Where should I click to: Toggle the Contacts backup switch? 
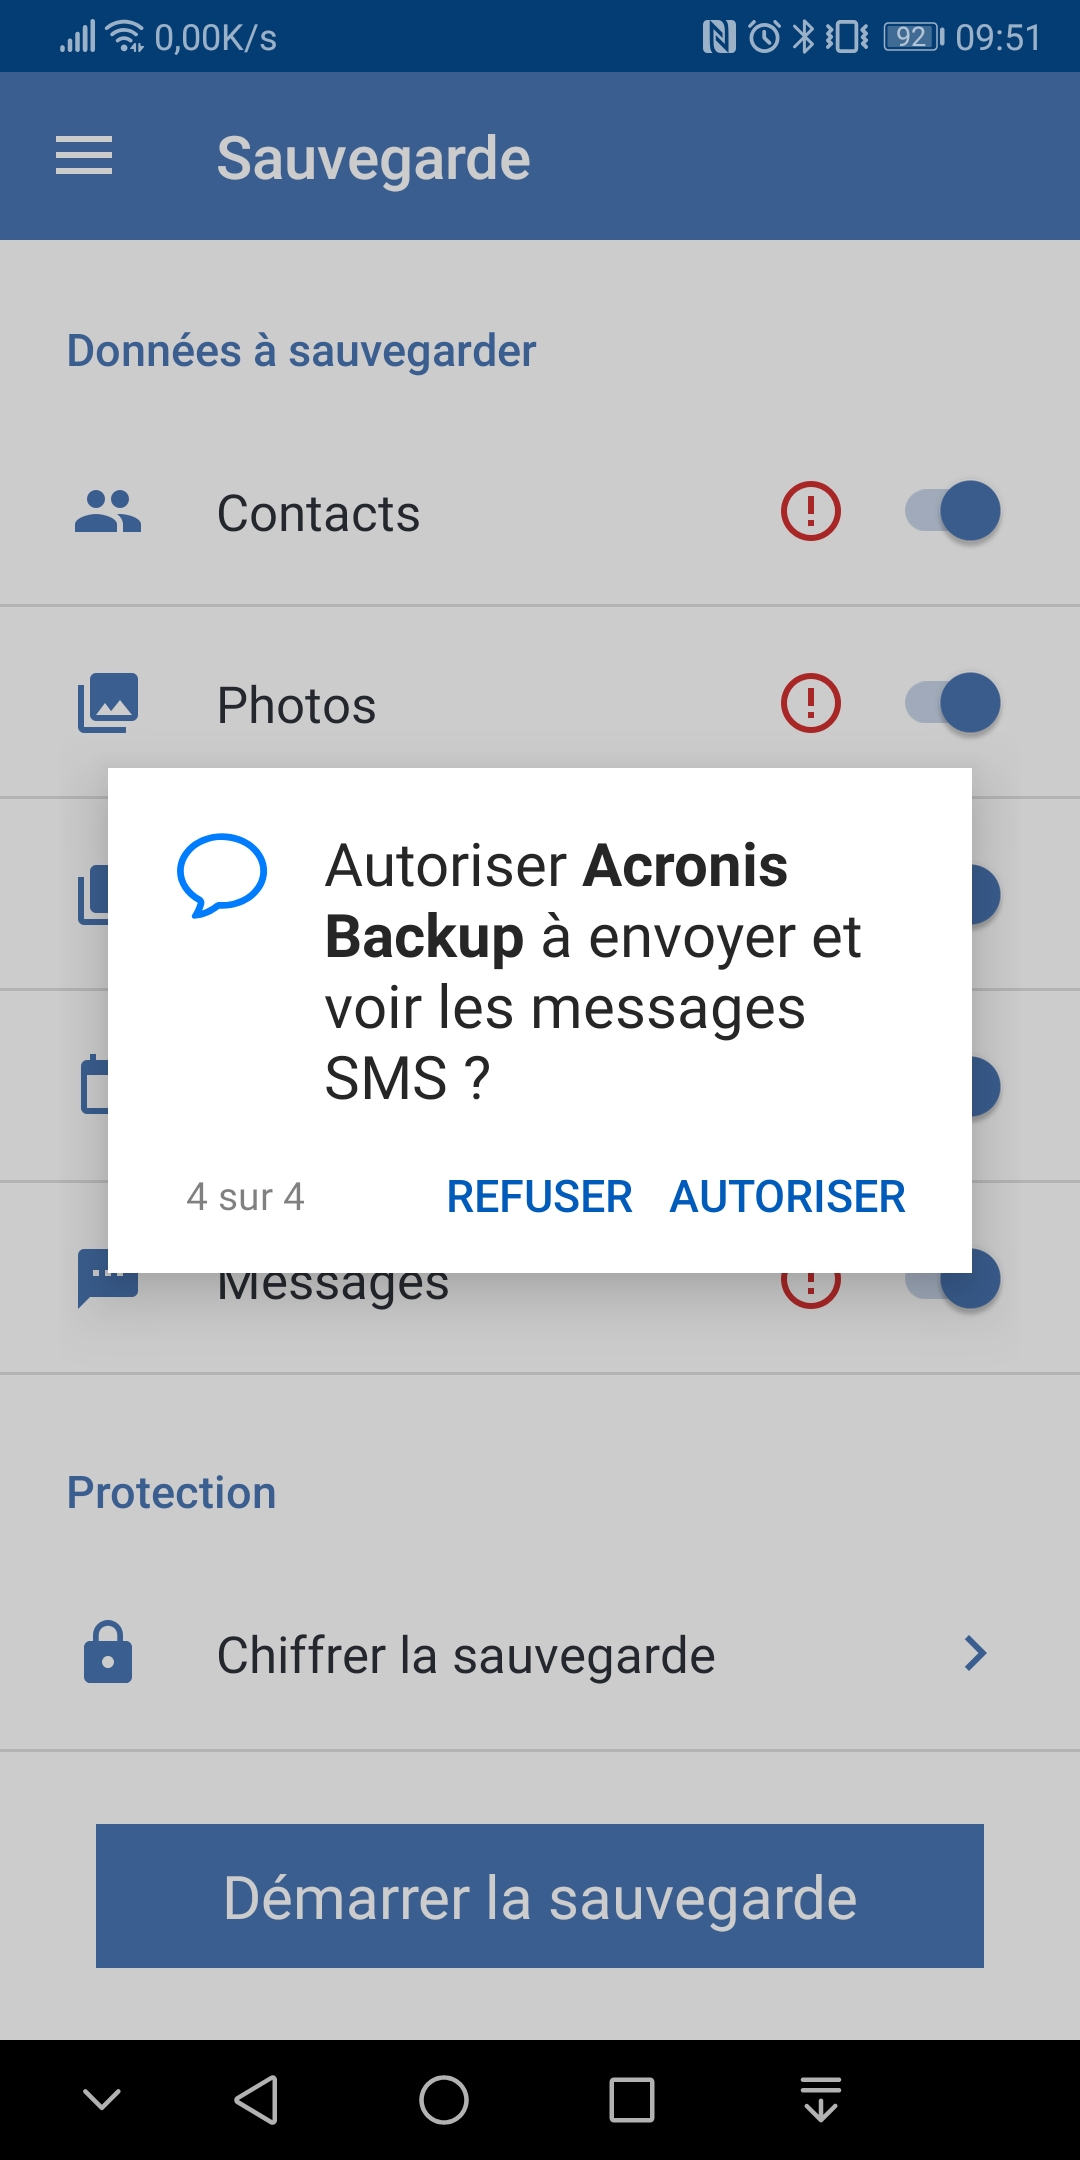click(953, 511)
